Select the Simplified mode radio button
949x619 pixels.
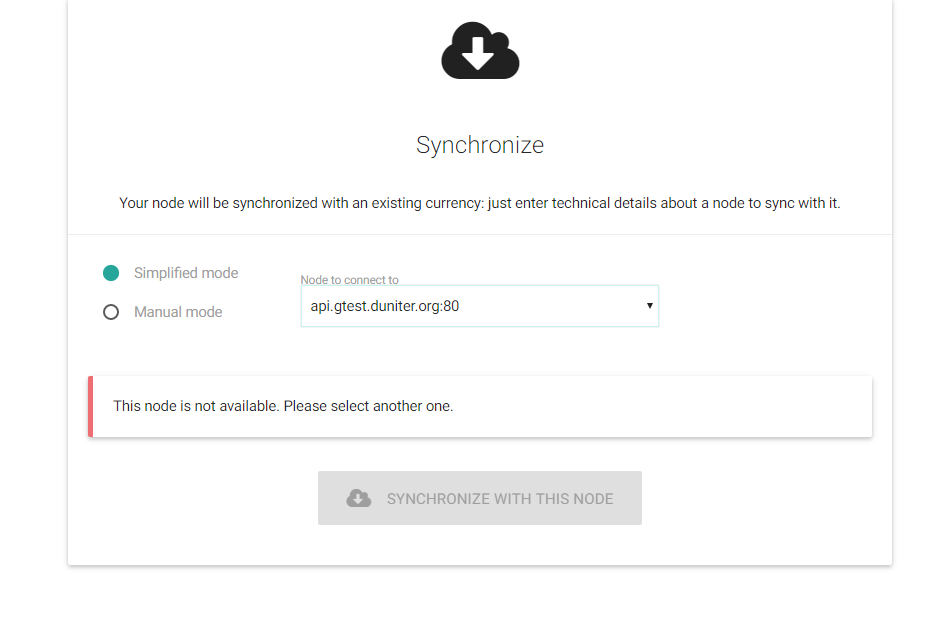point(111,273)
